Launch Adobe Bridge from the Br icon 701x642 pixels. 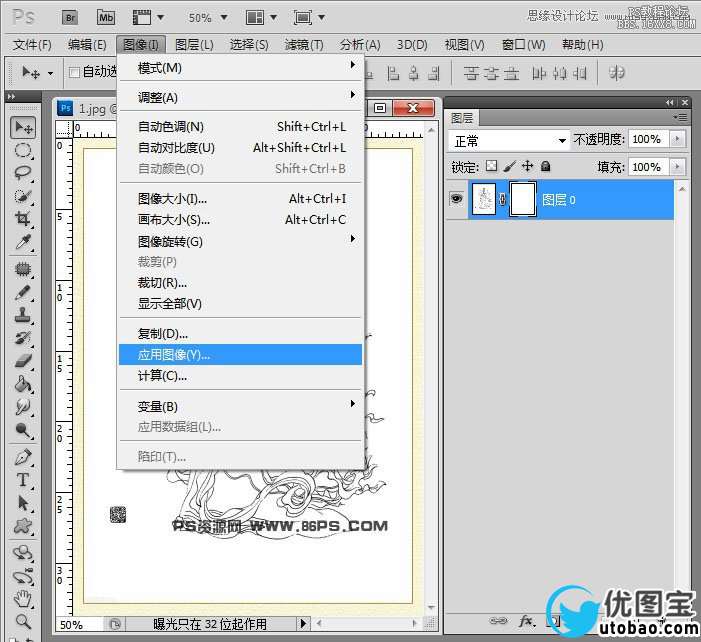pos(70,17)
